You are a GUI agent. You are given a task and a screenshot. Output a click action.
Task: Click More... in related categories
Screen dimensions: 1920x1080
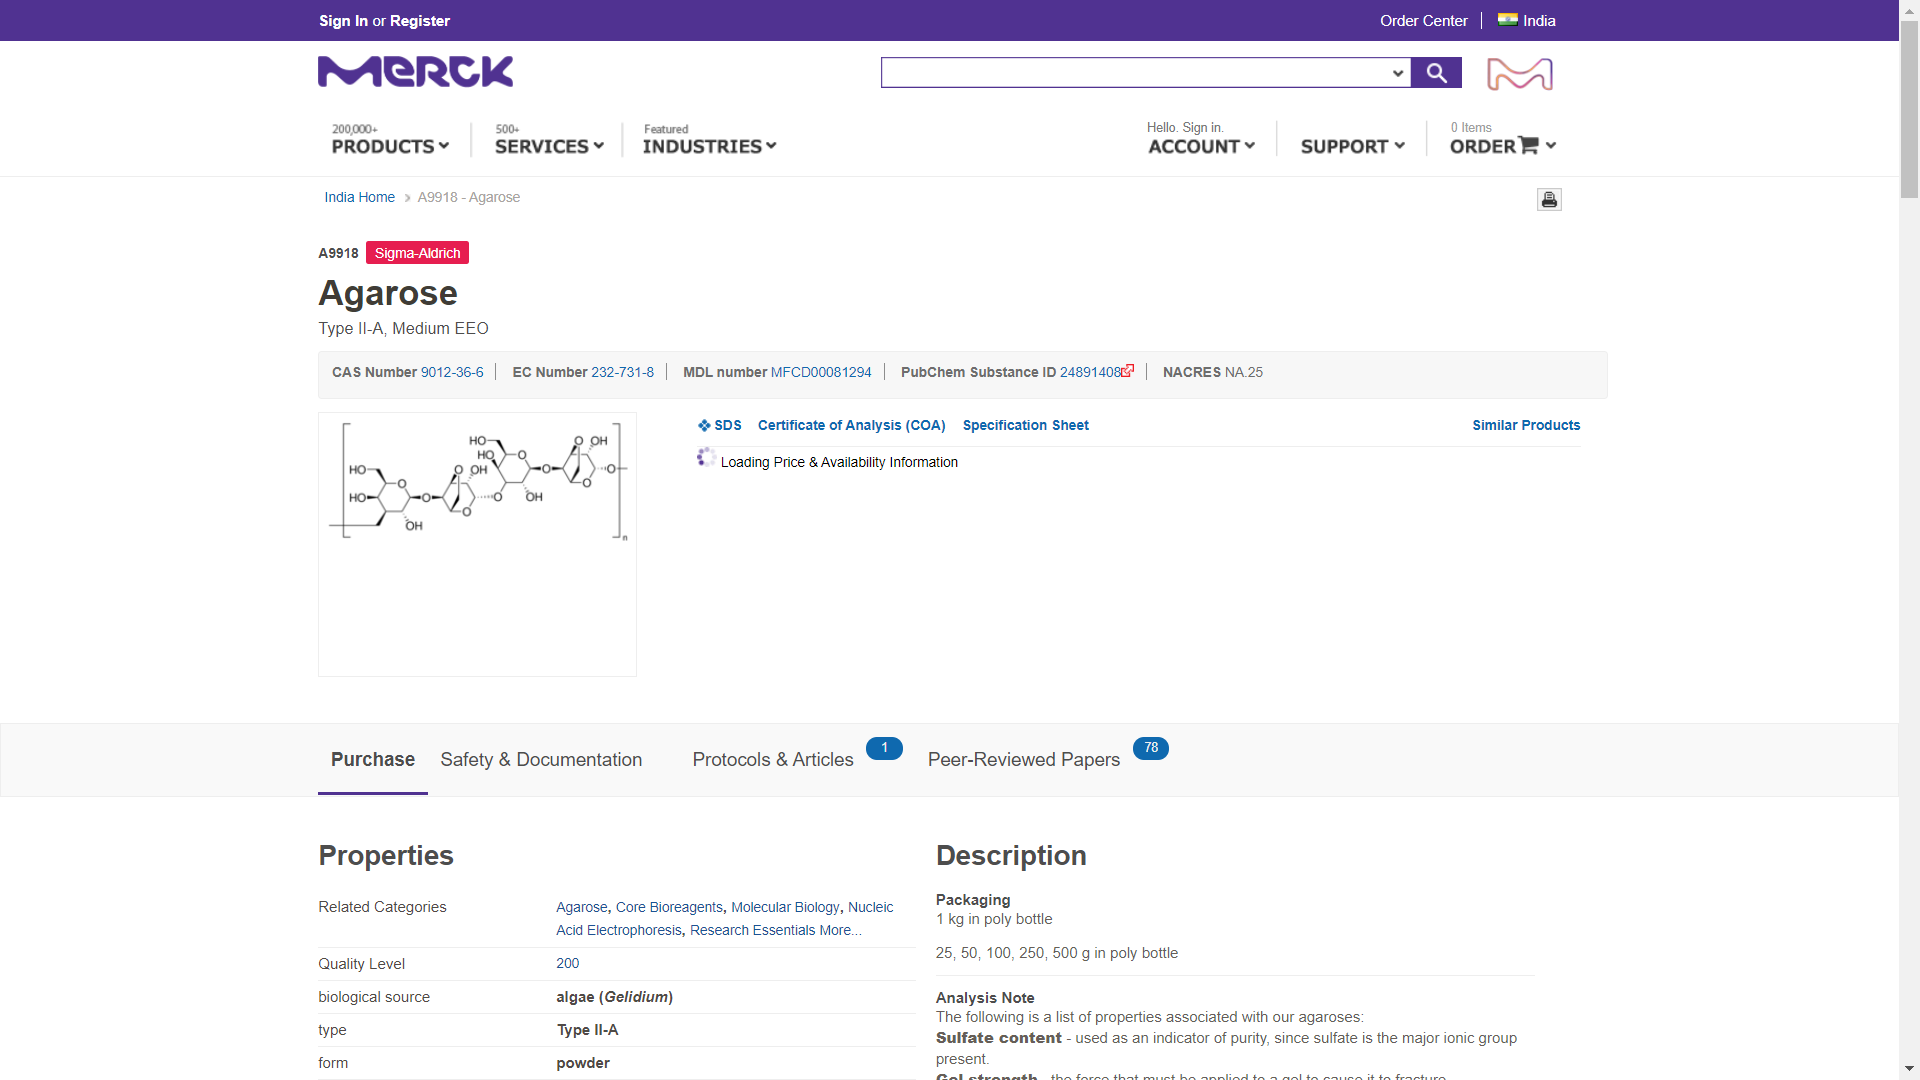(x=840, y=930)
